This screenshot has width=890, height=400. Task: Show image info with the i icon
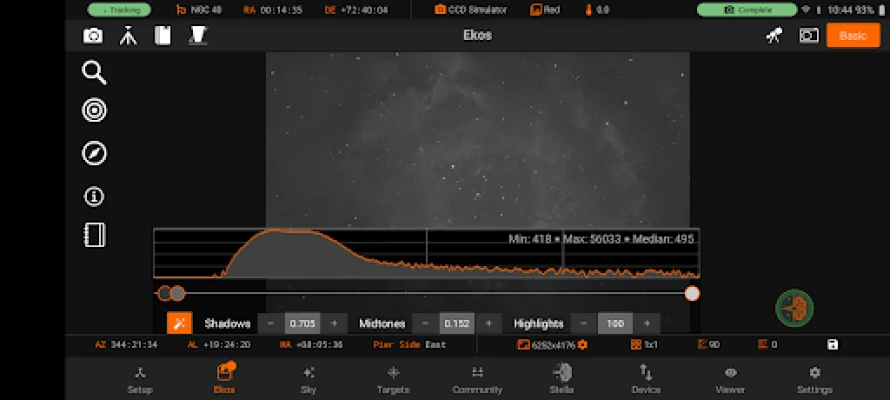[94, 196]
